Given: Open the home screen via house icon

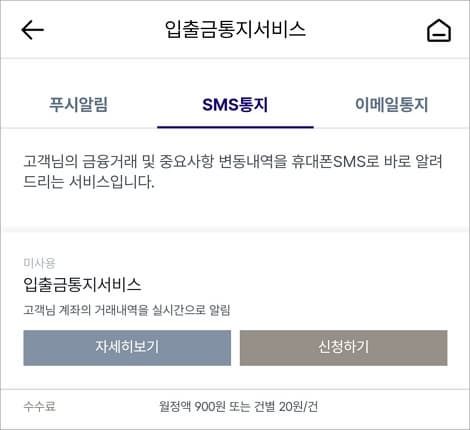Looking at the screenshot, I should (x=439, y=31).
